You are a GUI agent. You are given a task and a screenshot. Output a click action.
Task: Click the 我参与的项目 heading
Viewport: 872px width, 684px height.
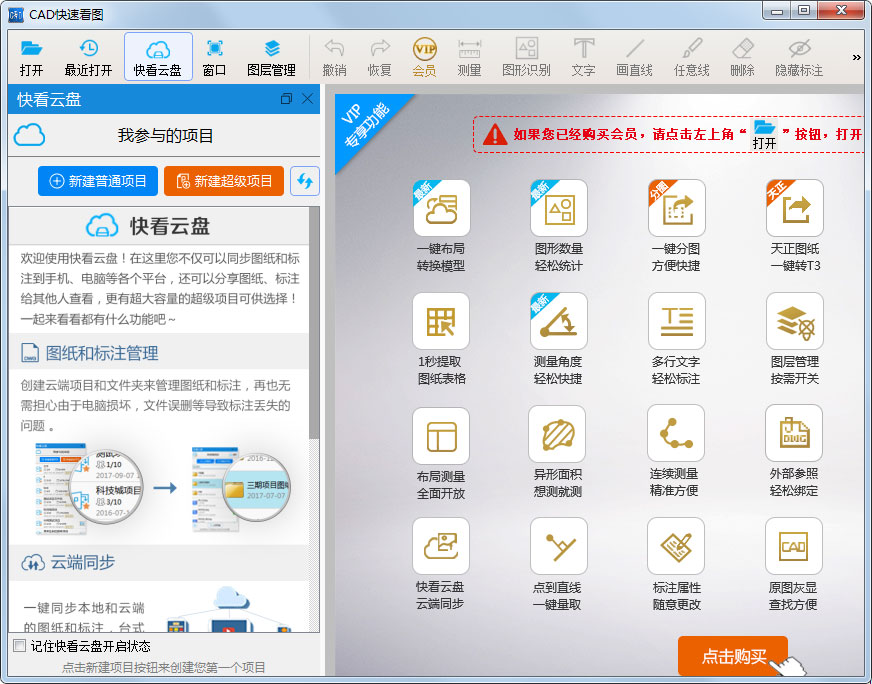point(165,135)
